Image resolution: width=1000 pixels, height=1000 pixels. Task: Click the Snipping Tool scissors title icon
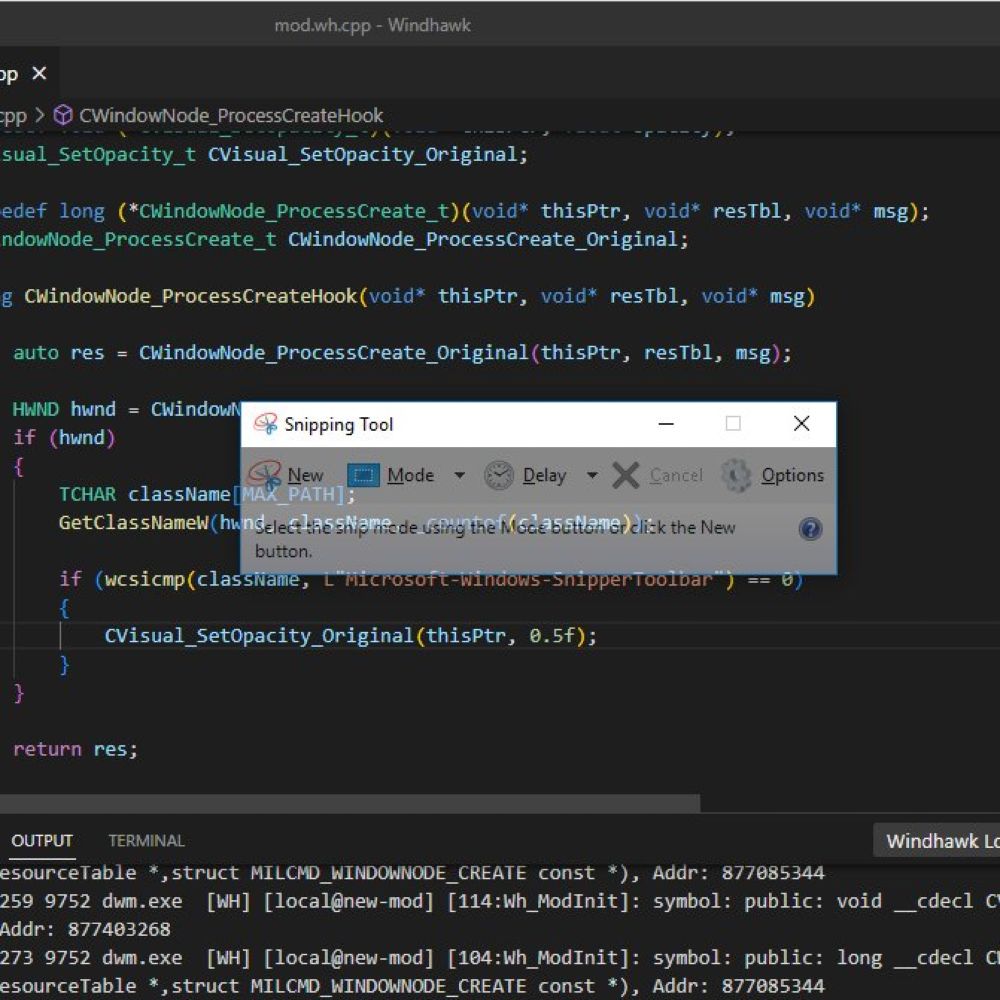[x=265, y=424]
